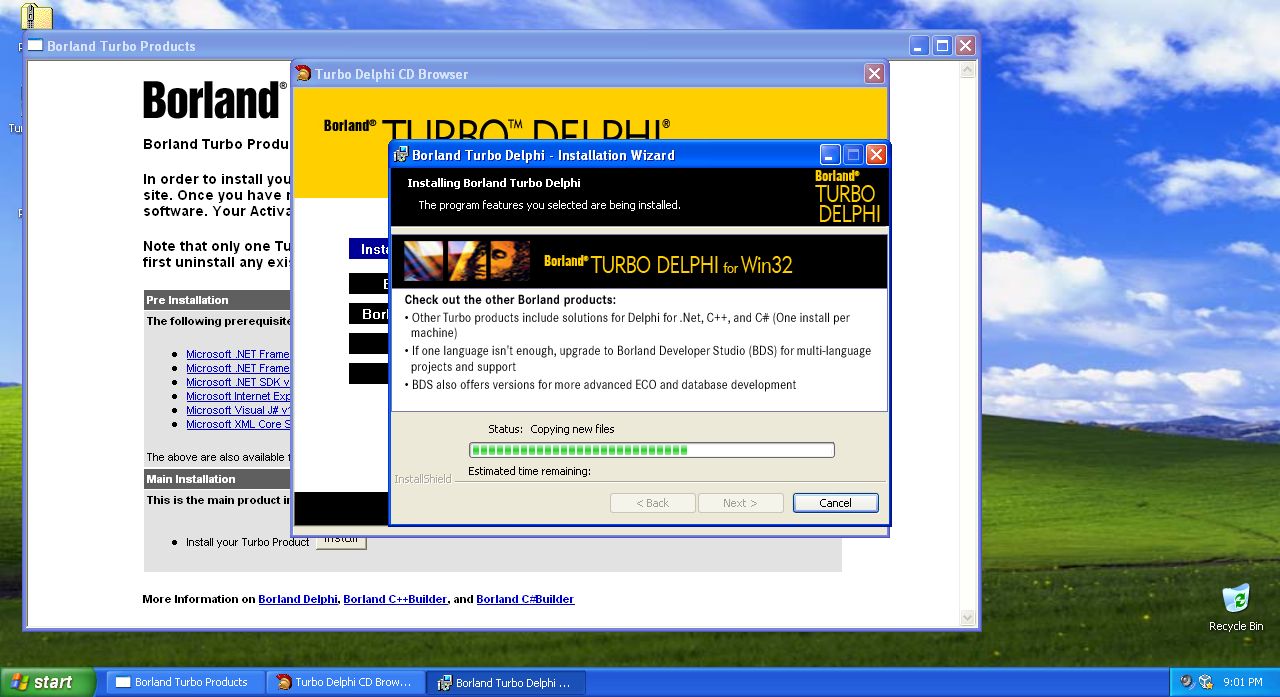
Task: Close the Installation Wizard window
Action: [x=876, y=155]
